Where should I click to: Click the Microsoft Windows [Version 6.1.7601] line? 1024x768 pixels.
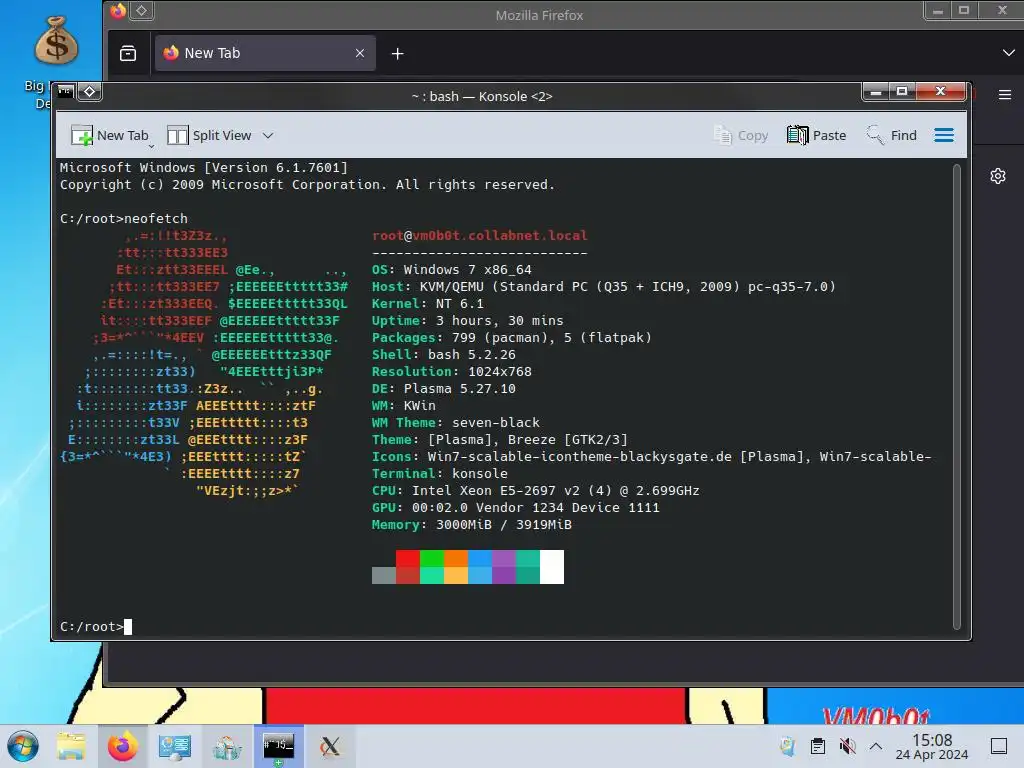(204, 167)
